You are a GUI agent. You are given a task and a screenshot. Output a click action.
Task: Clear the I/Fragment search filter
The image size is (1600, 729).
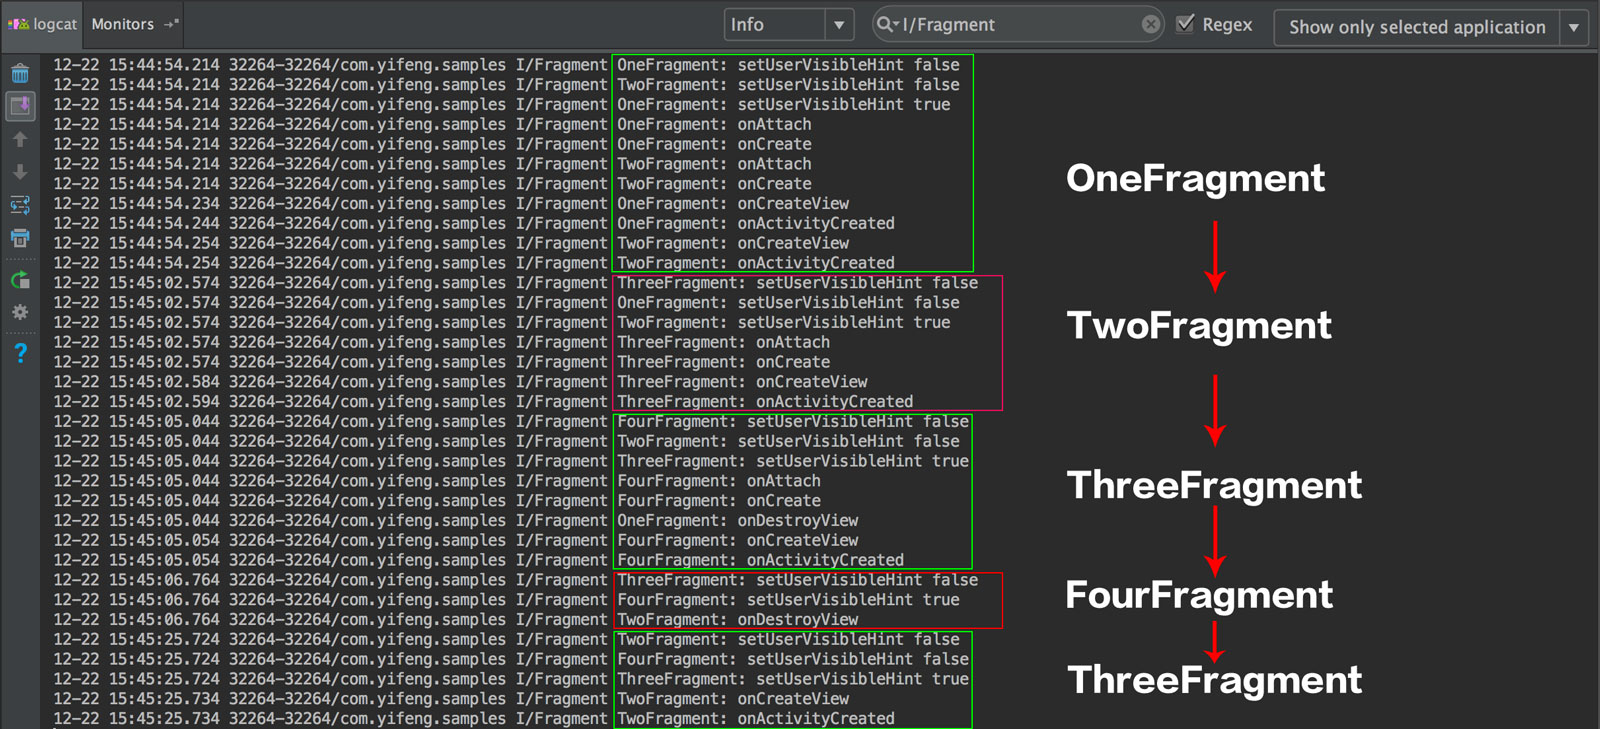[x=1151, y=25]
